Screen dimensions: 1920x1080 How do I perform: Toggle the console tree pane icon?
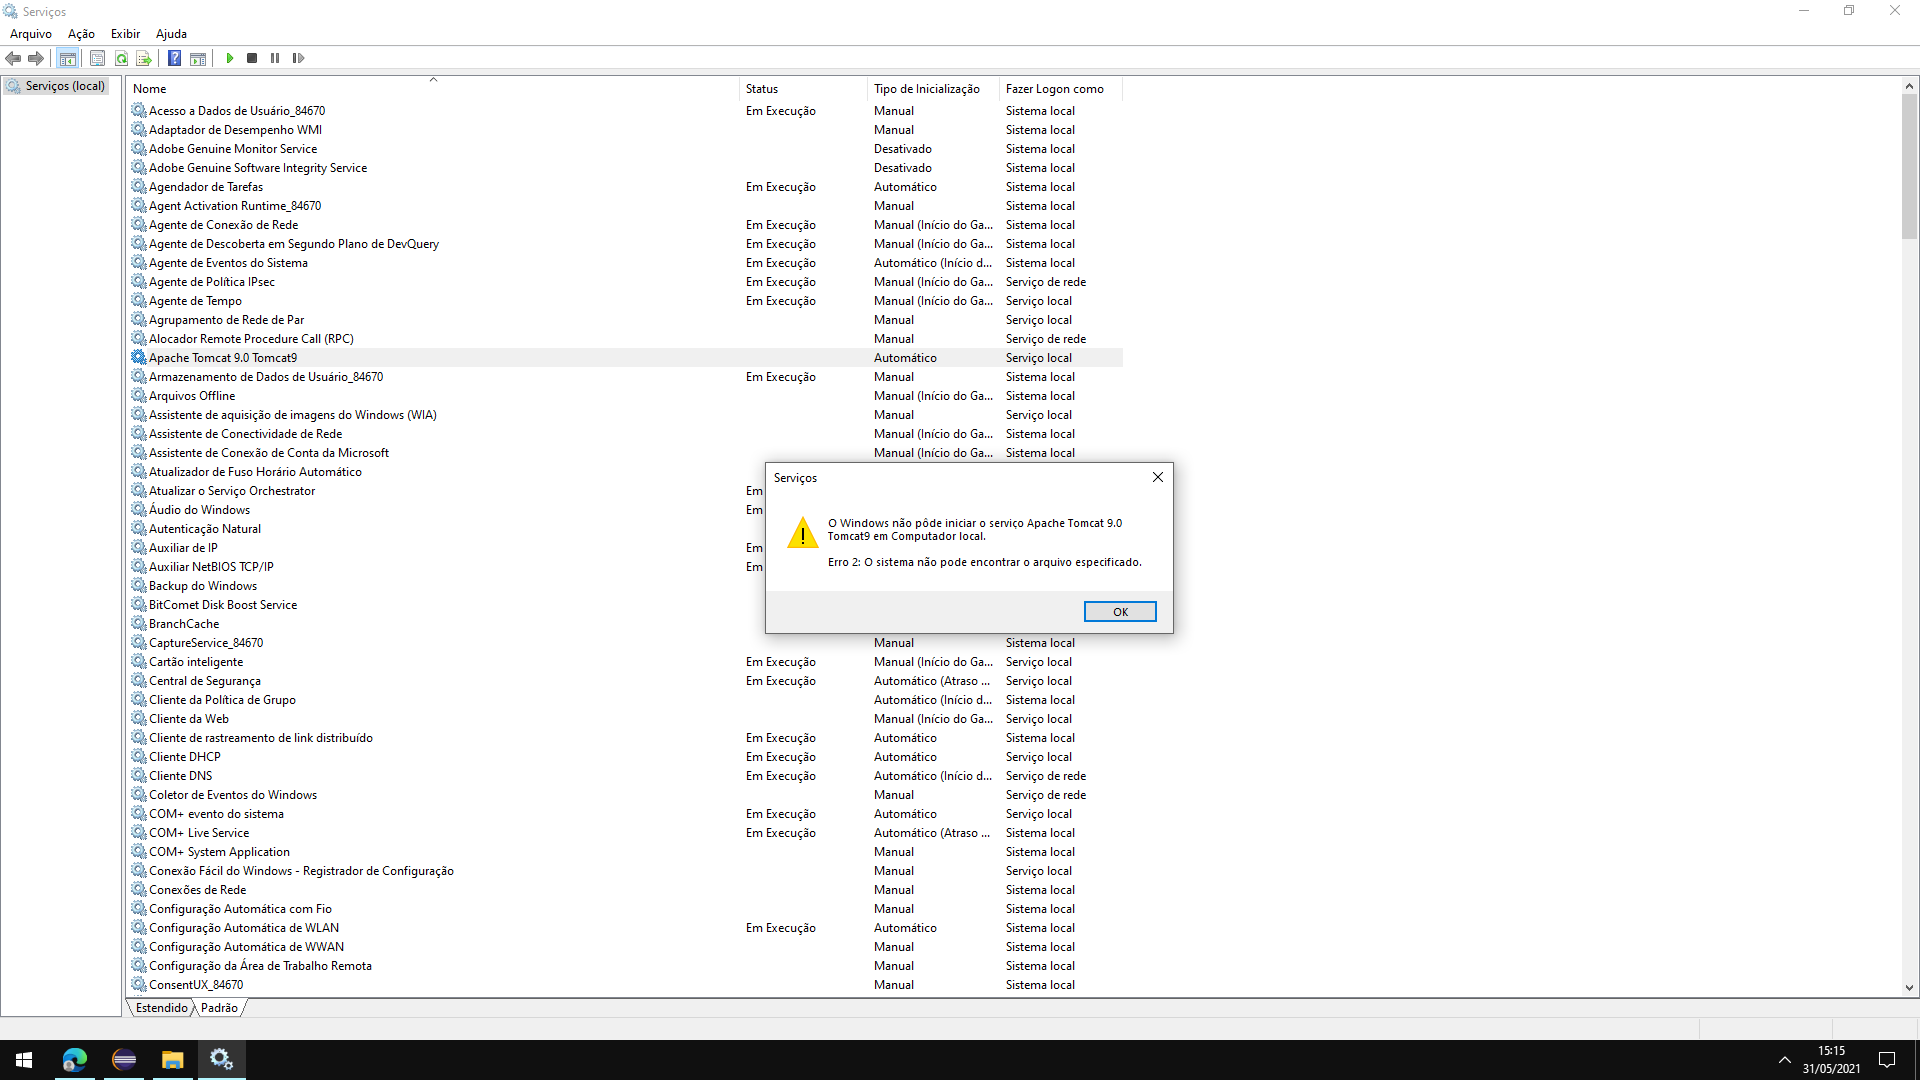(68, 58)
